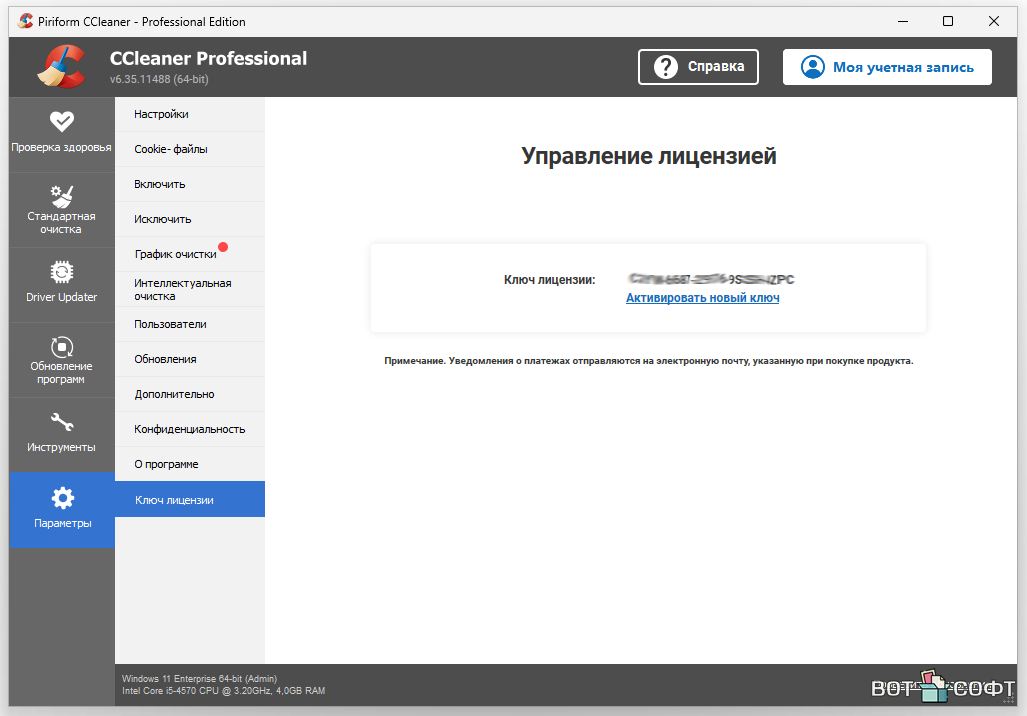Go to the Включить section
This screenshot has height=716, width=1027.
(x=190, y=184)
